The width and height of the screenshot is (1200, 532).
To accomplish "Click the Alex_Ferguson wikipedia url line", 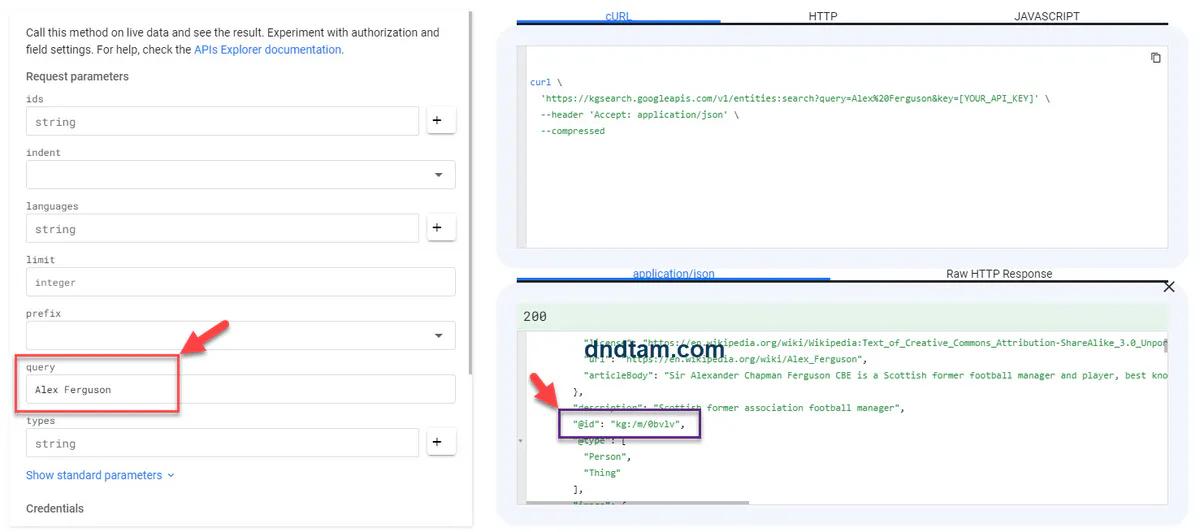I will [x=726, y=360].
